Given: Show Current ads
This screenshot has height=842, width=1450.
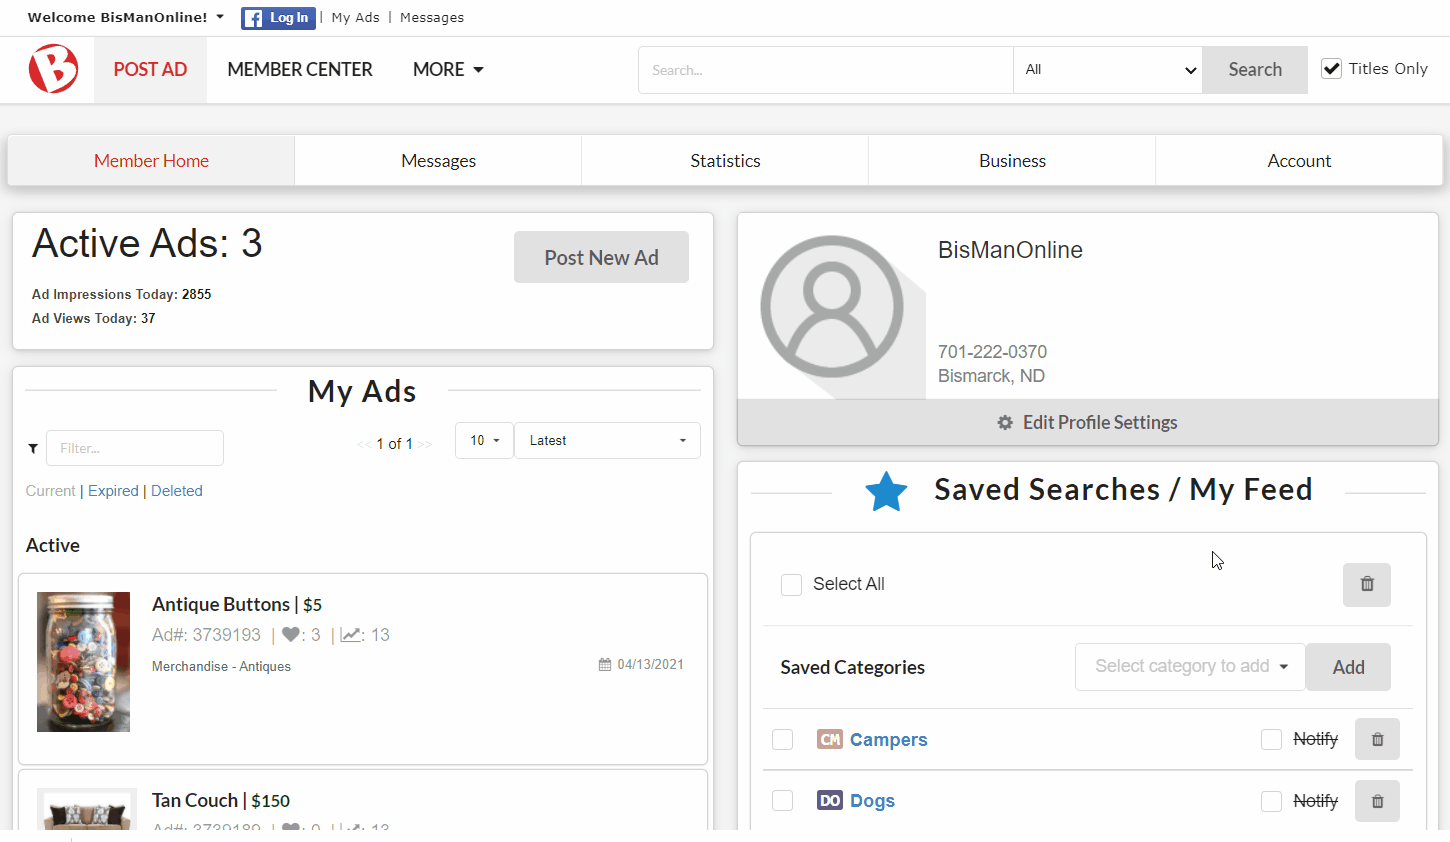Looking at the screenshot, I should coord(50,491).
